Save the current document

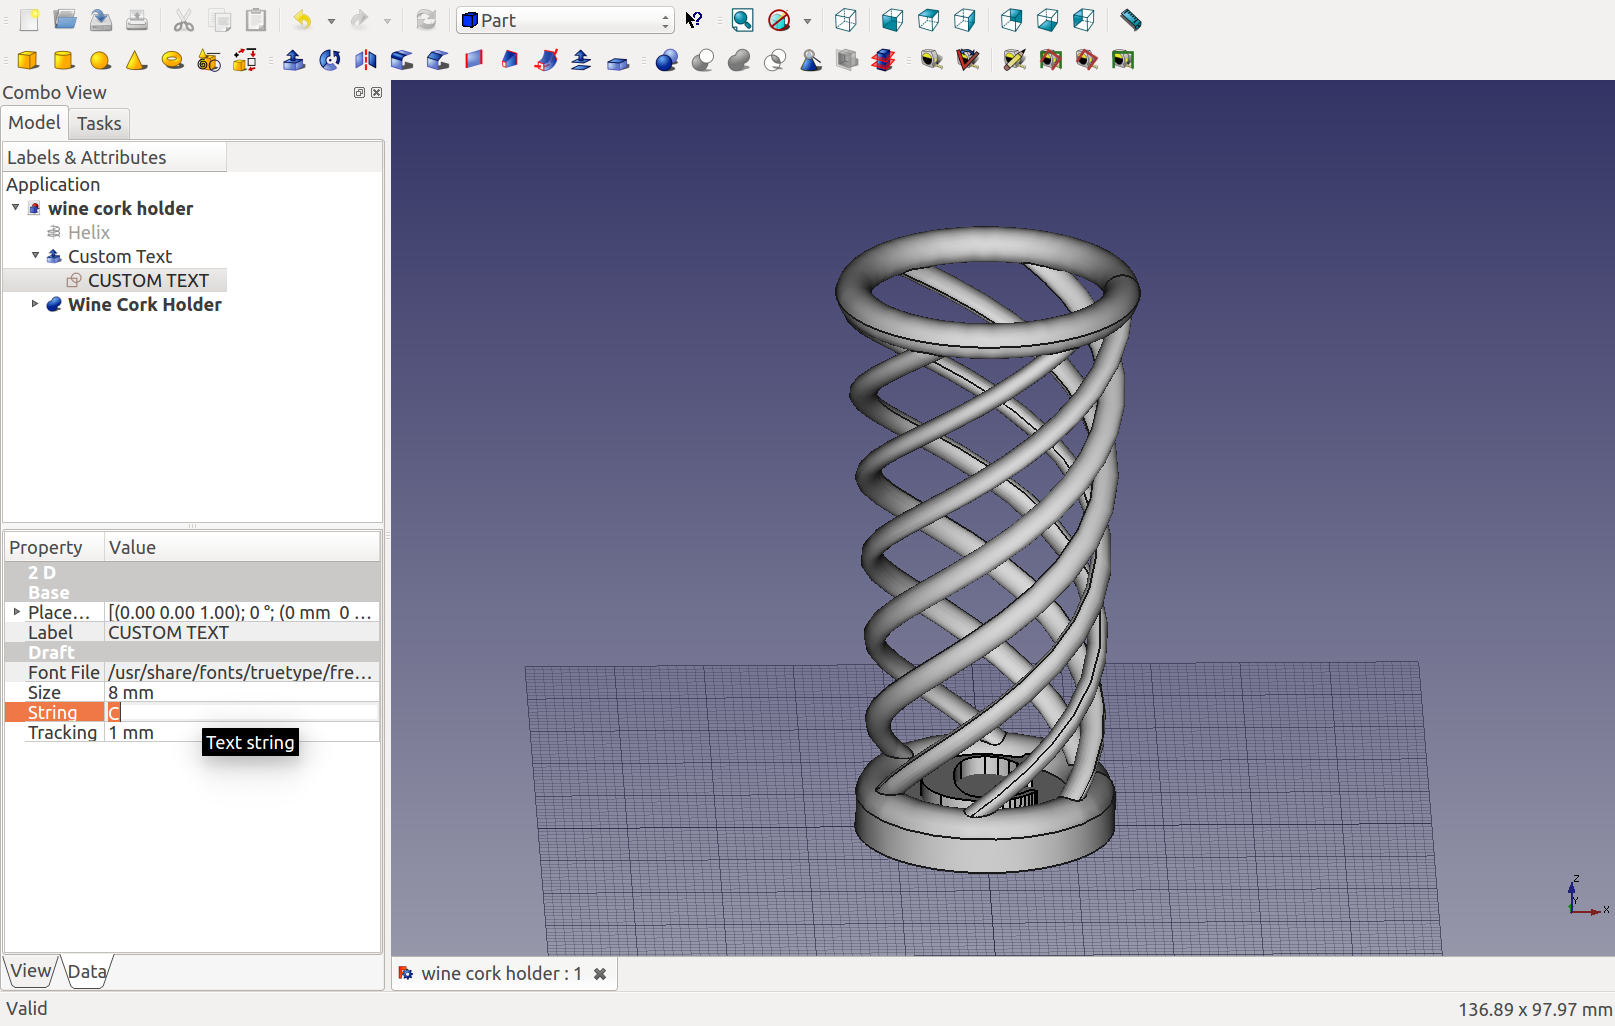click(101, 20)
